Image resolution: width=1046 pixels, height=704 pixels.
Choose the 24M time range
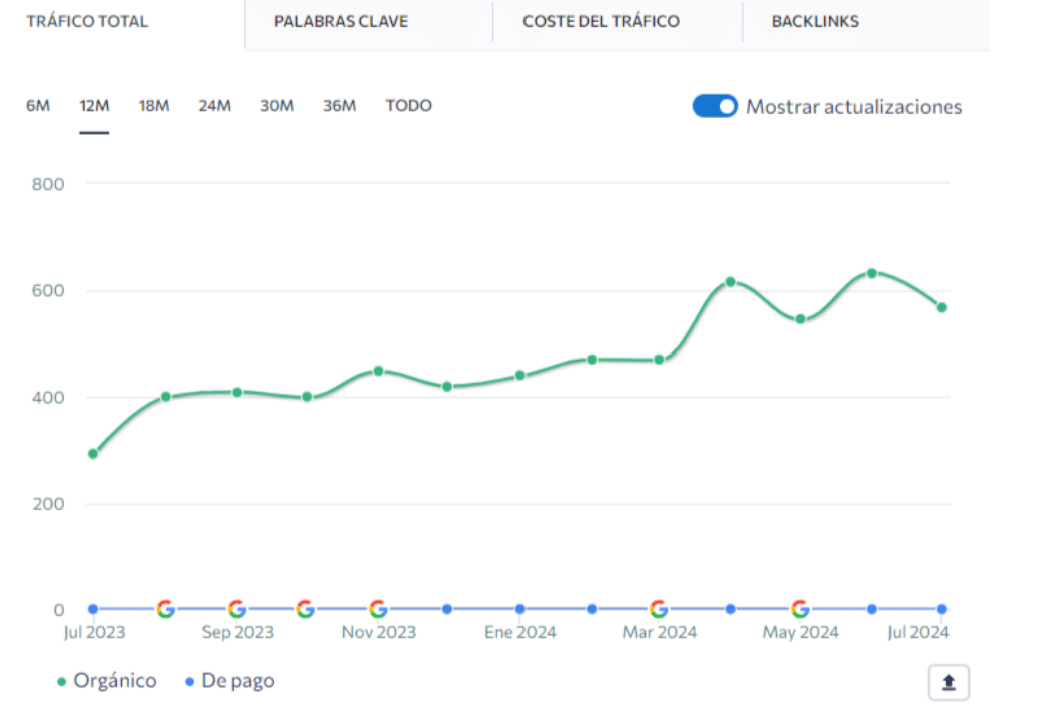click(x=214, y=106)
